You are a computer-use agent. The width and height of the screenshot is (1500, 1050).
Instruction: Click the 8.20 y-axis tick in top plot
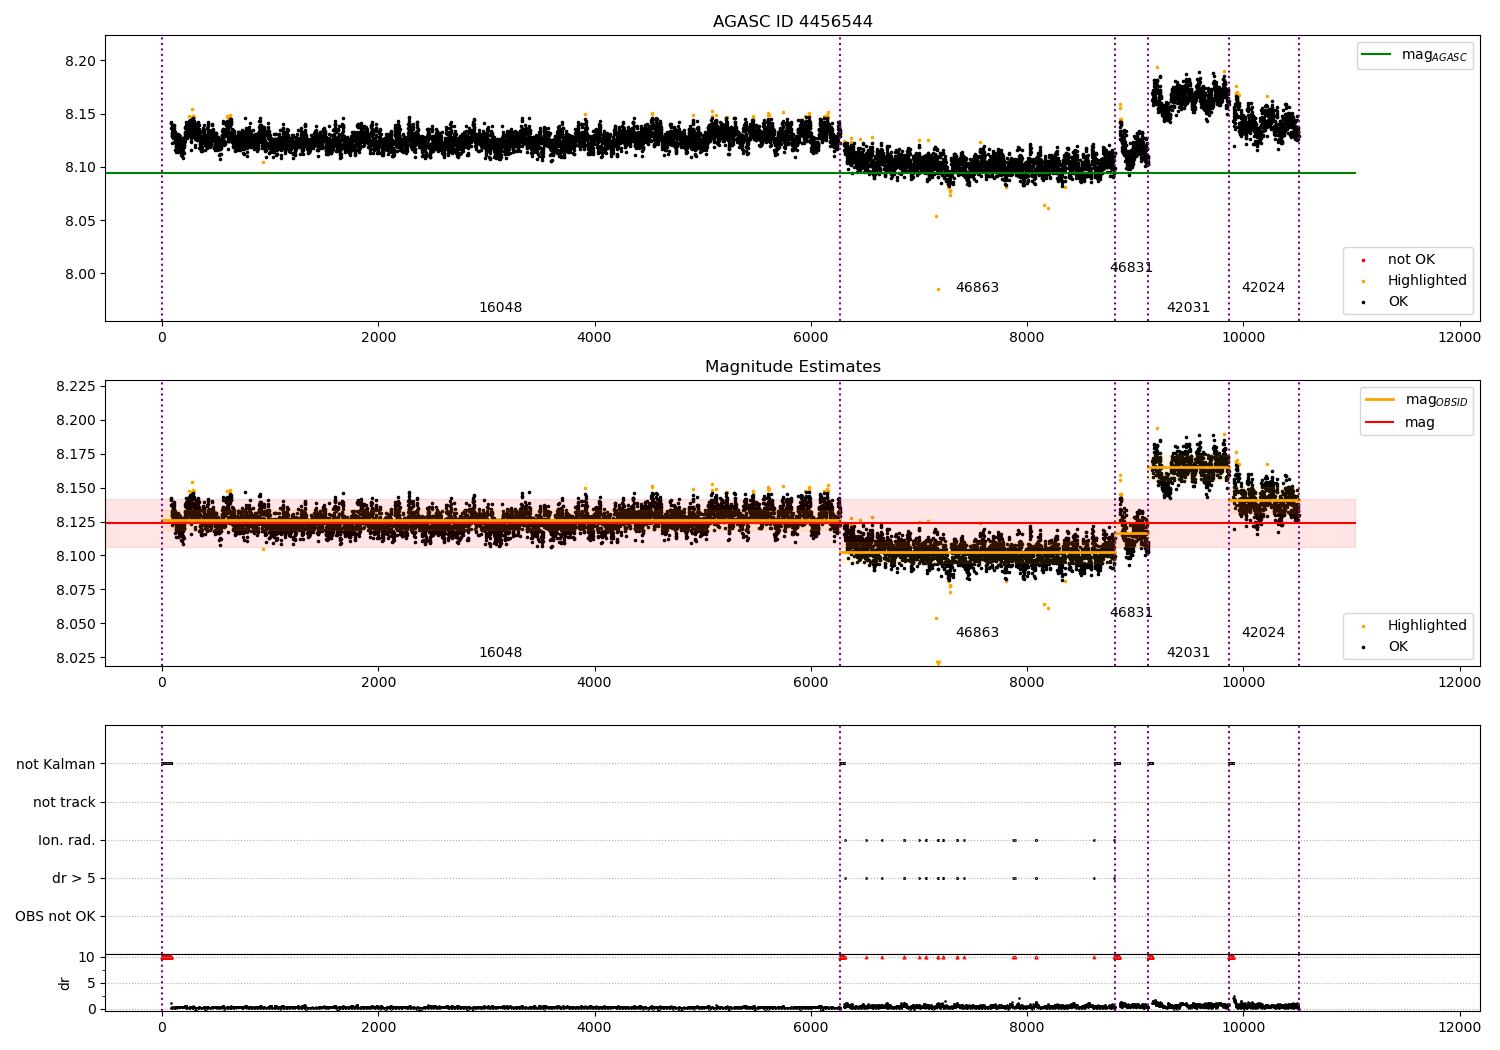pos(80,61)
